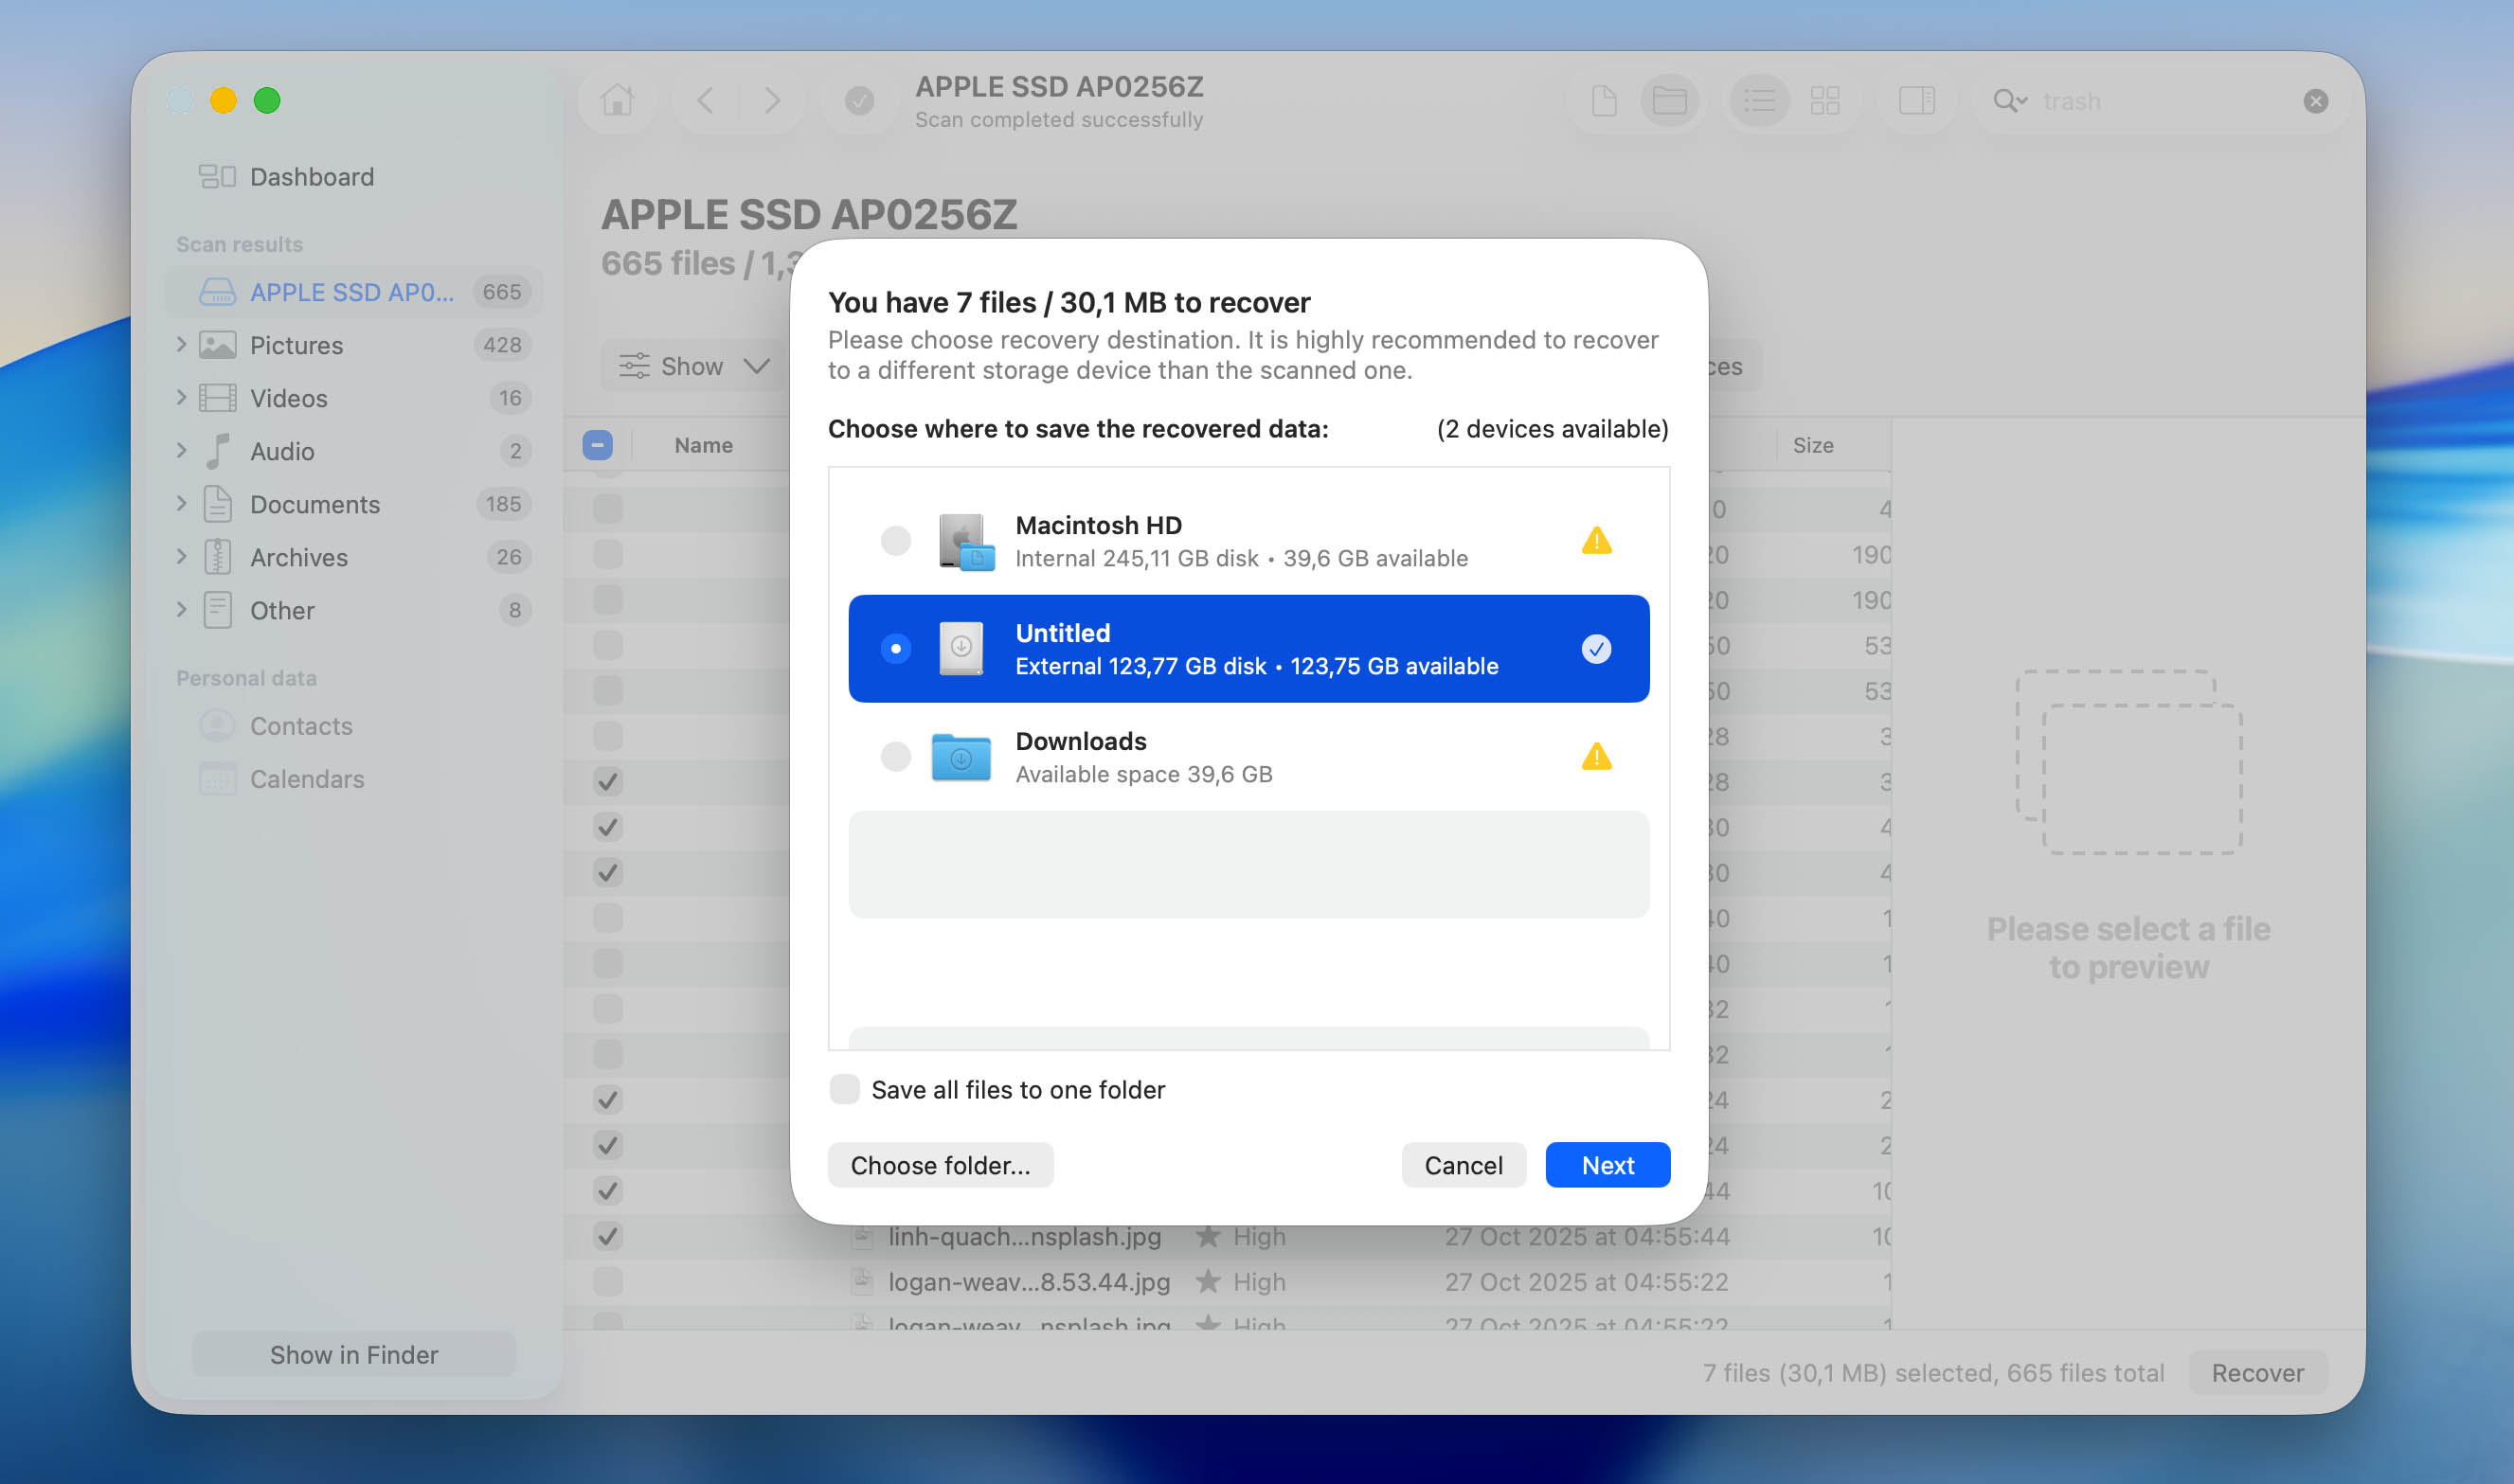Viewport: 2514px width, 1484px height.
Task: Select the Macintosh HD radio button
Action: [895, 541]
